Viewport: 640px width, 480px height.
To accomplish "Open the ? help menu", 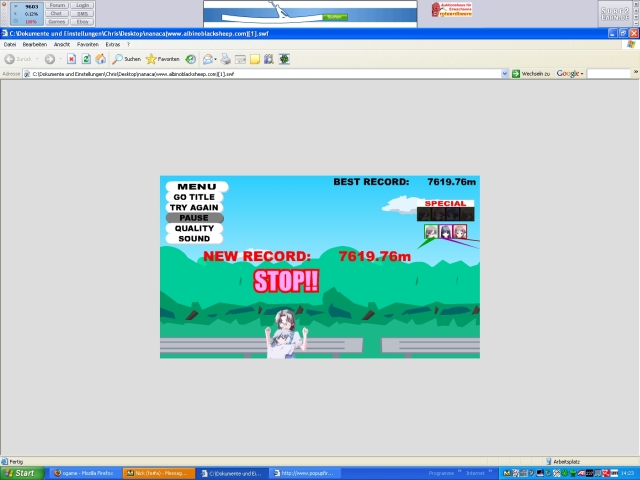I will pyautogui.click(x=128, y=44).
